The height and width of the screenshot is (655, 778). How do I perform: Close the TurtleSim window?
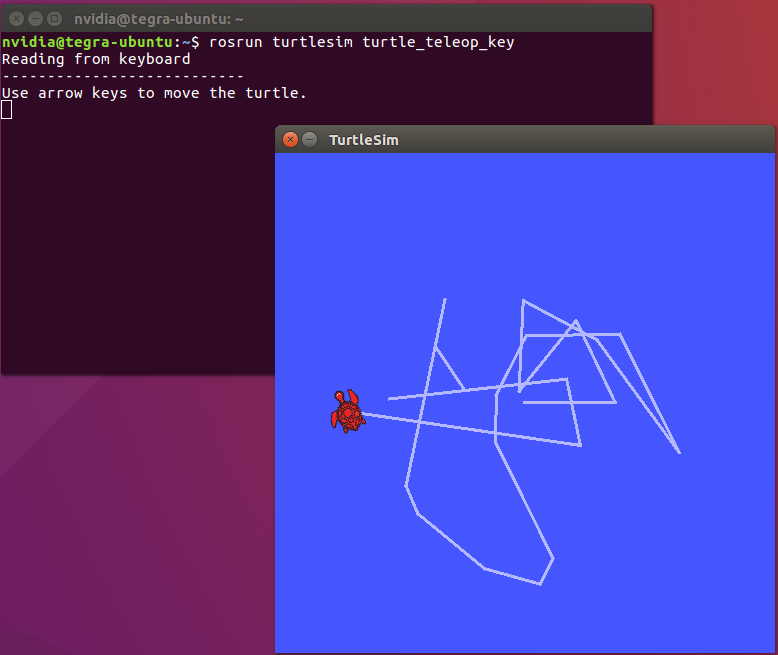point(290,139)
